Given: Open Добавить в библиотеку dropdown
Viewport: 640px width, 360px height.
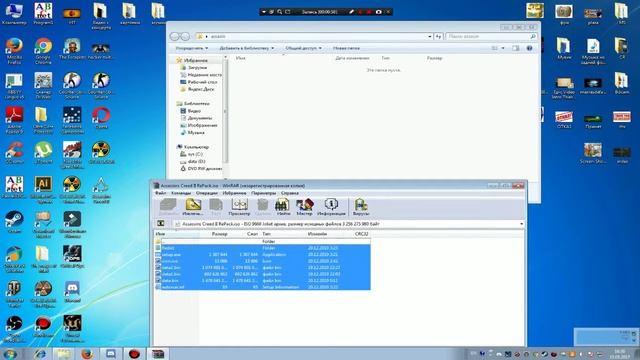Looking at the screenshot, I should tap(247, 48).
